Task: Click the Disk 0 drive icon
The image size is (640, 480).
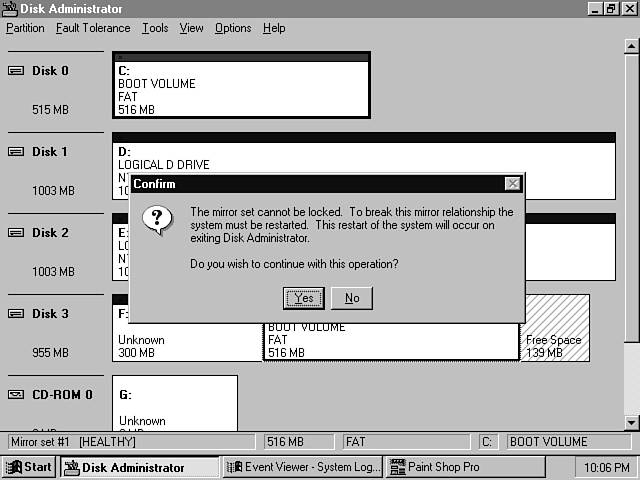Action: pyautogui.click(x=15, y=71)
